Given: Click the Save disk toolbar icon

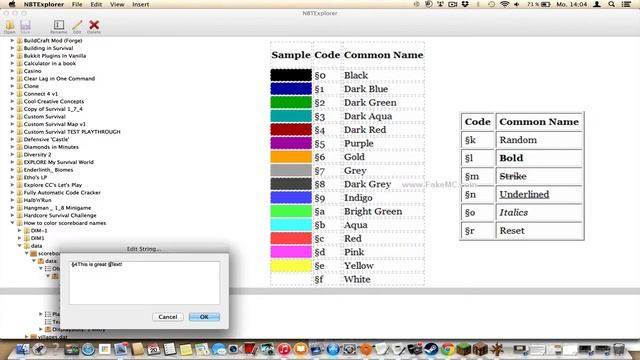Looking at the screenshot, I should coord(25,25).
